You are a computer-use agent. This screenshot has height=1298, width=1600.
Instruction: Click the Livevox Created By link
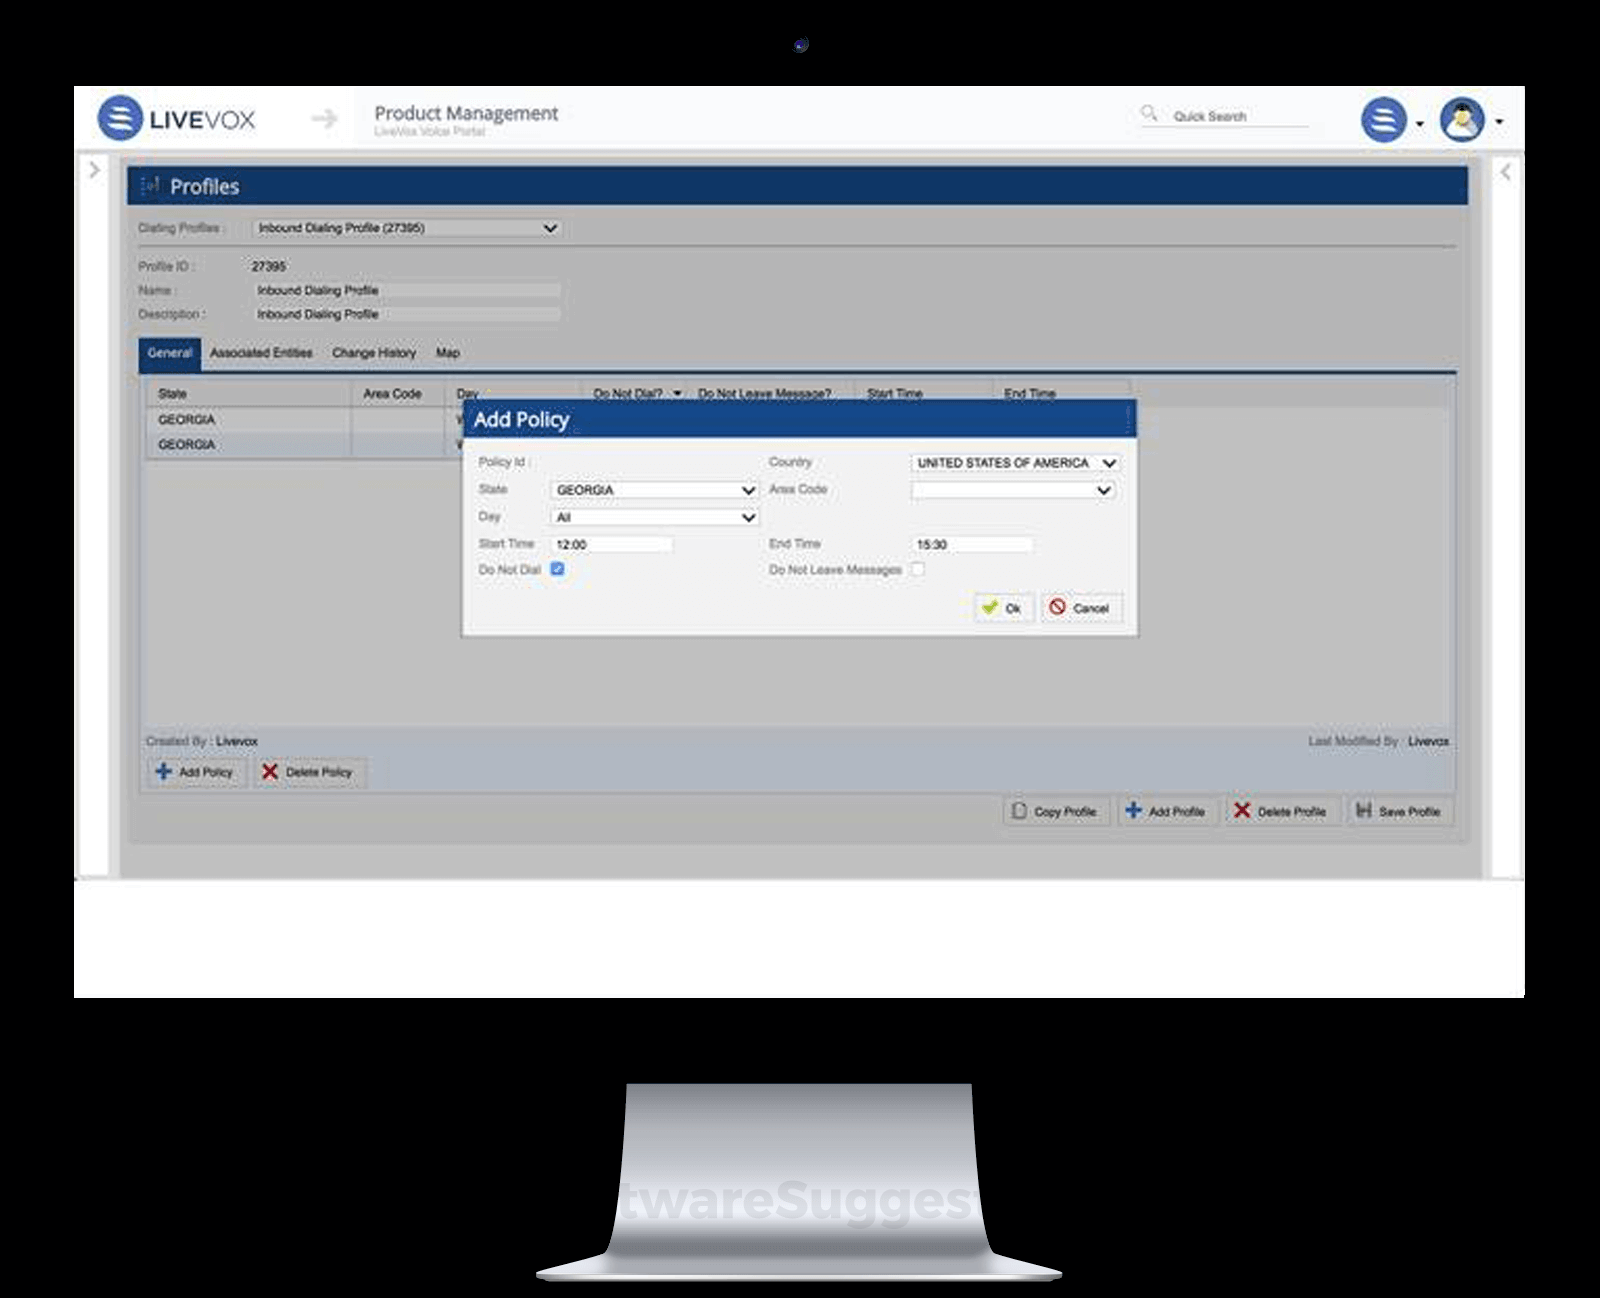tap(239, 741)
